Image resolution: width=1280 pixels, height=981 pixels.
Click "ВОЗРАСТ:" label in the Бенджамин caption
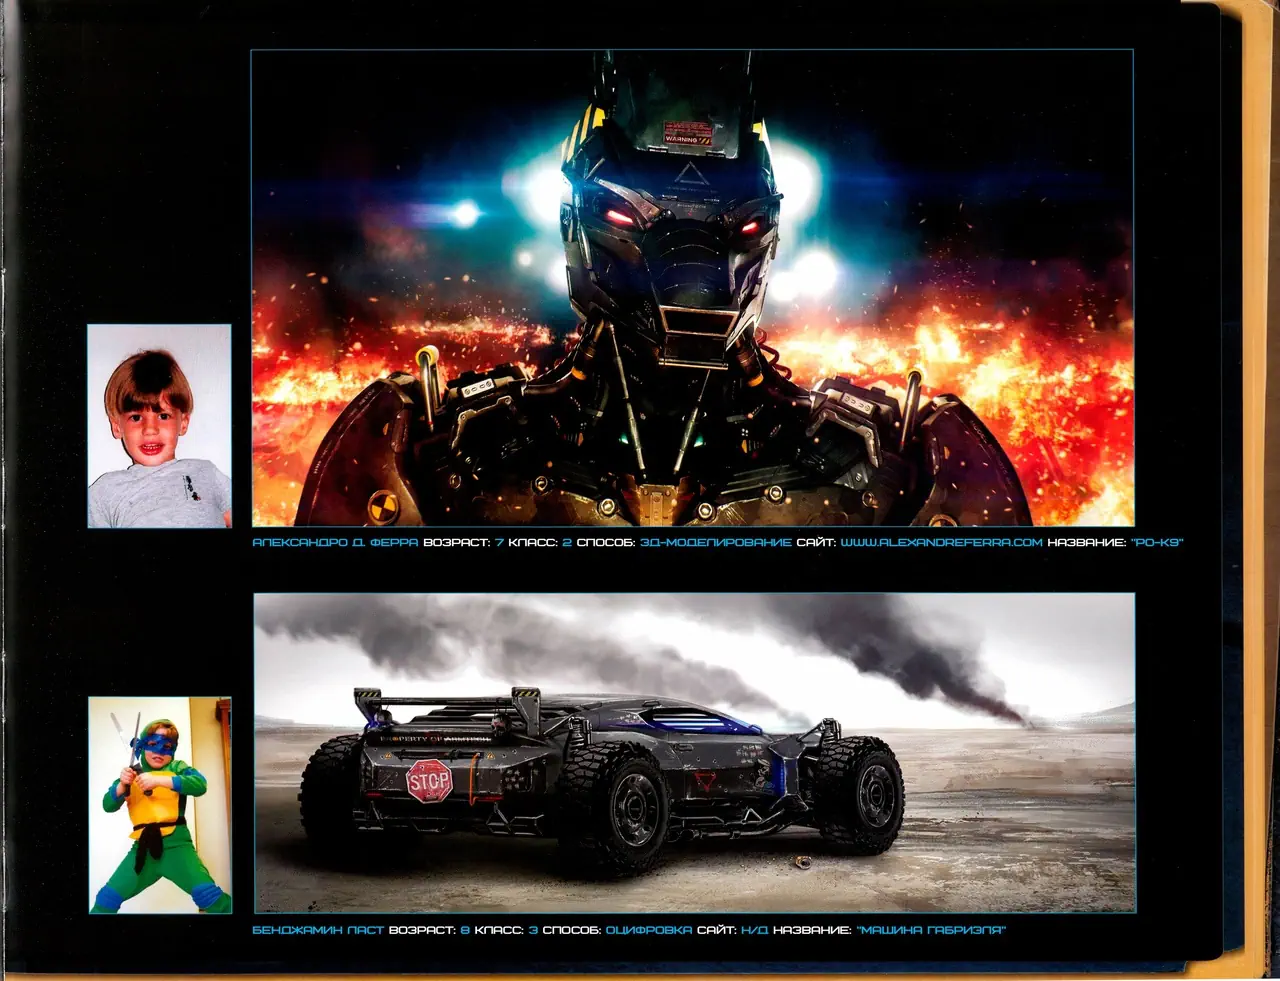coord(423,930)
